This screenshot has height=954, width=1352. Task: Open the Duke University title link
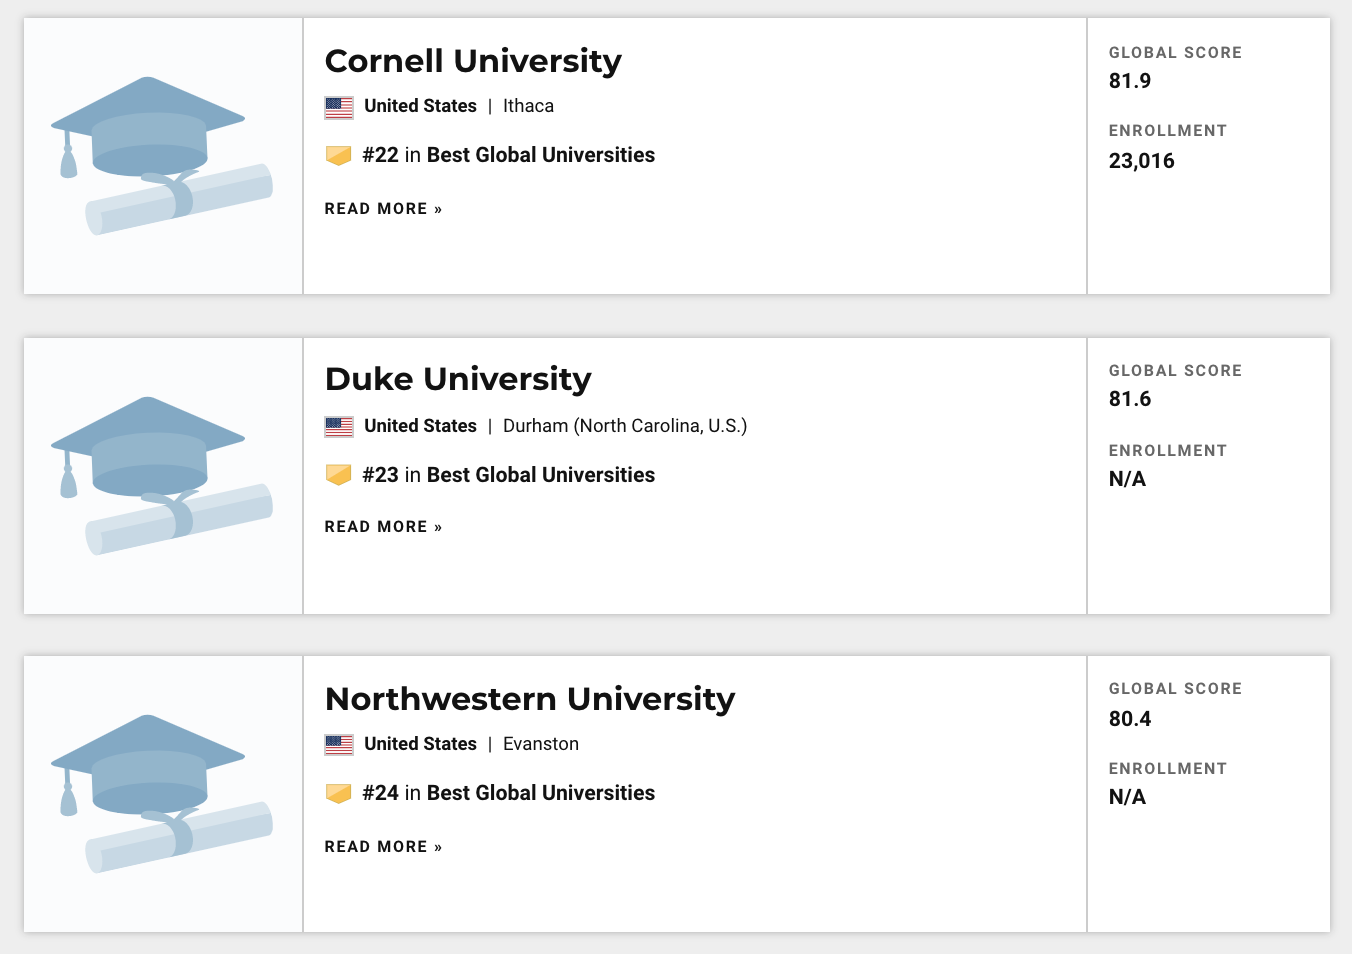[458, 379]
